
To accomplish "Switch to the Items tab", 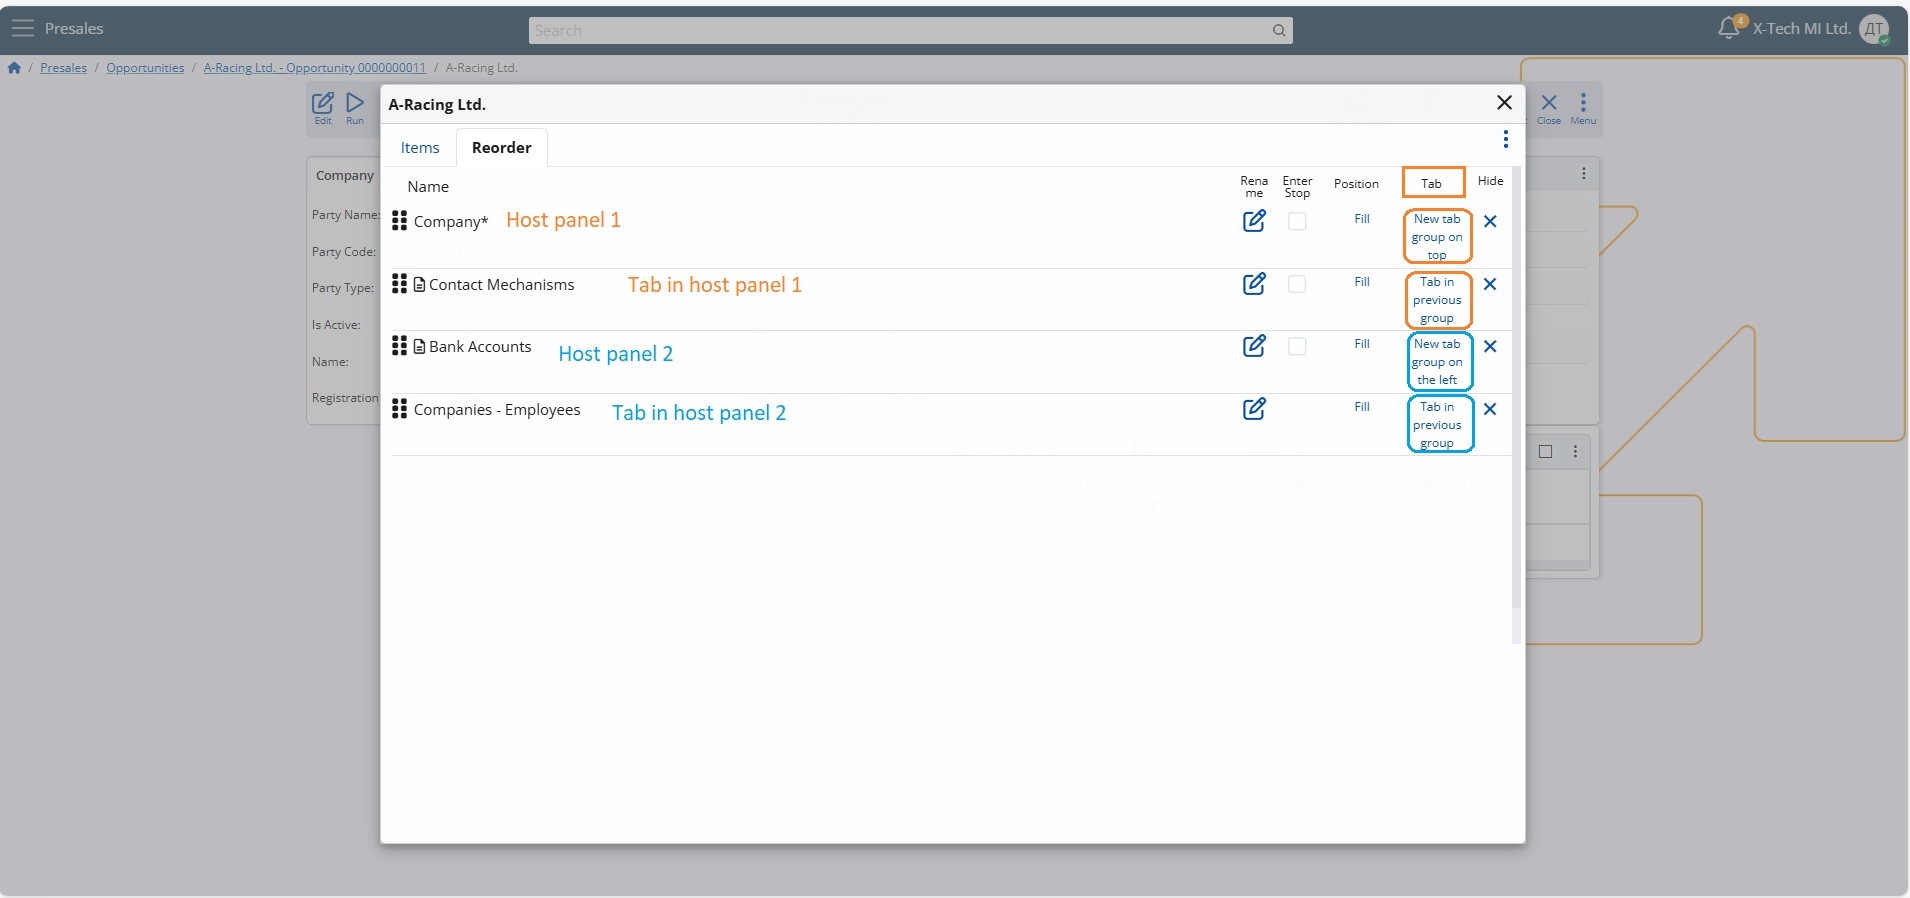I will (420, 148).
